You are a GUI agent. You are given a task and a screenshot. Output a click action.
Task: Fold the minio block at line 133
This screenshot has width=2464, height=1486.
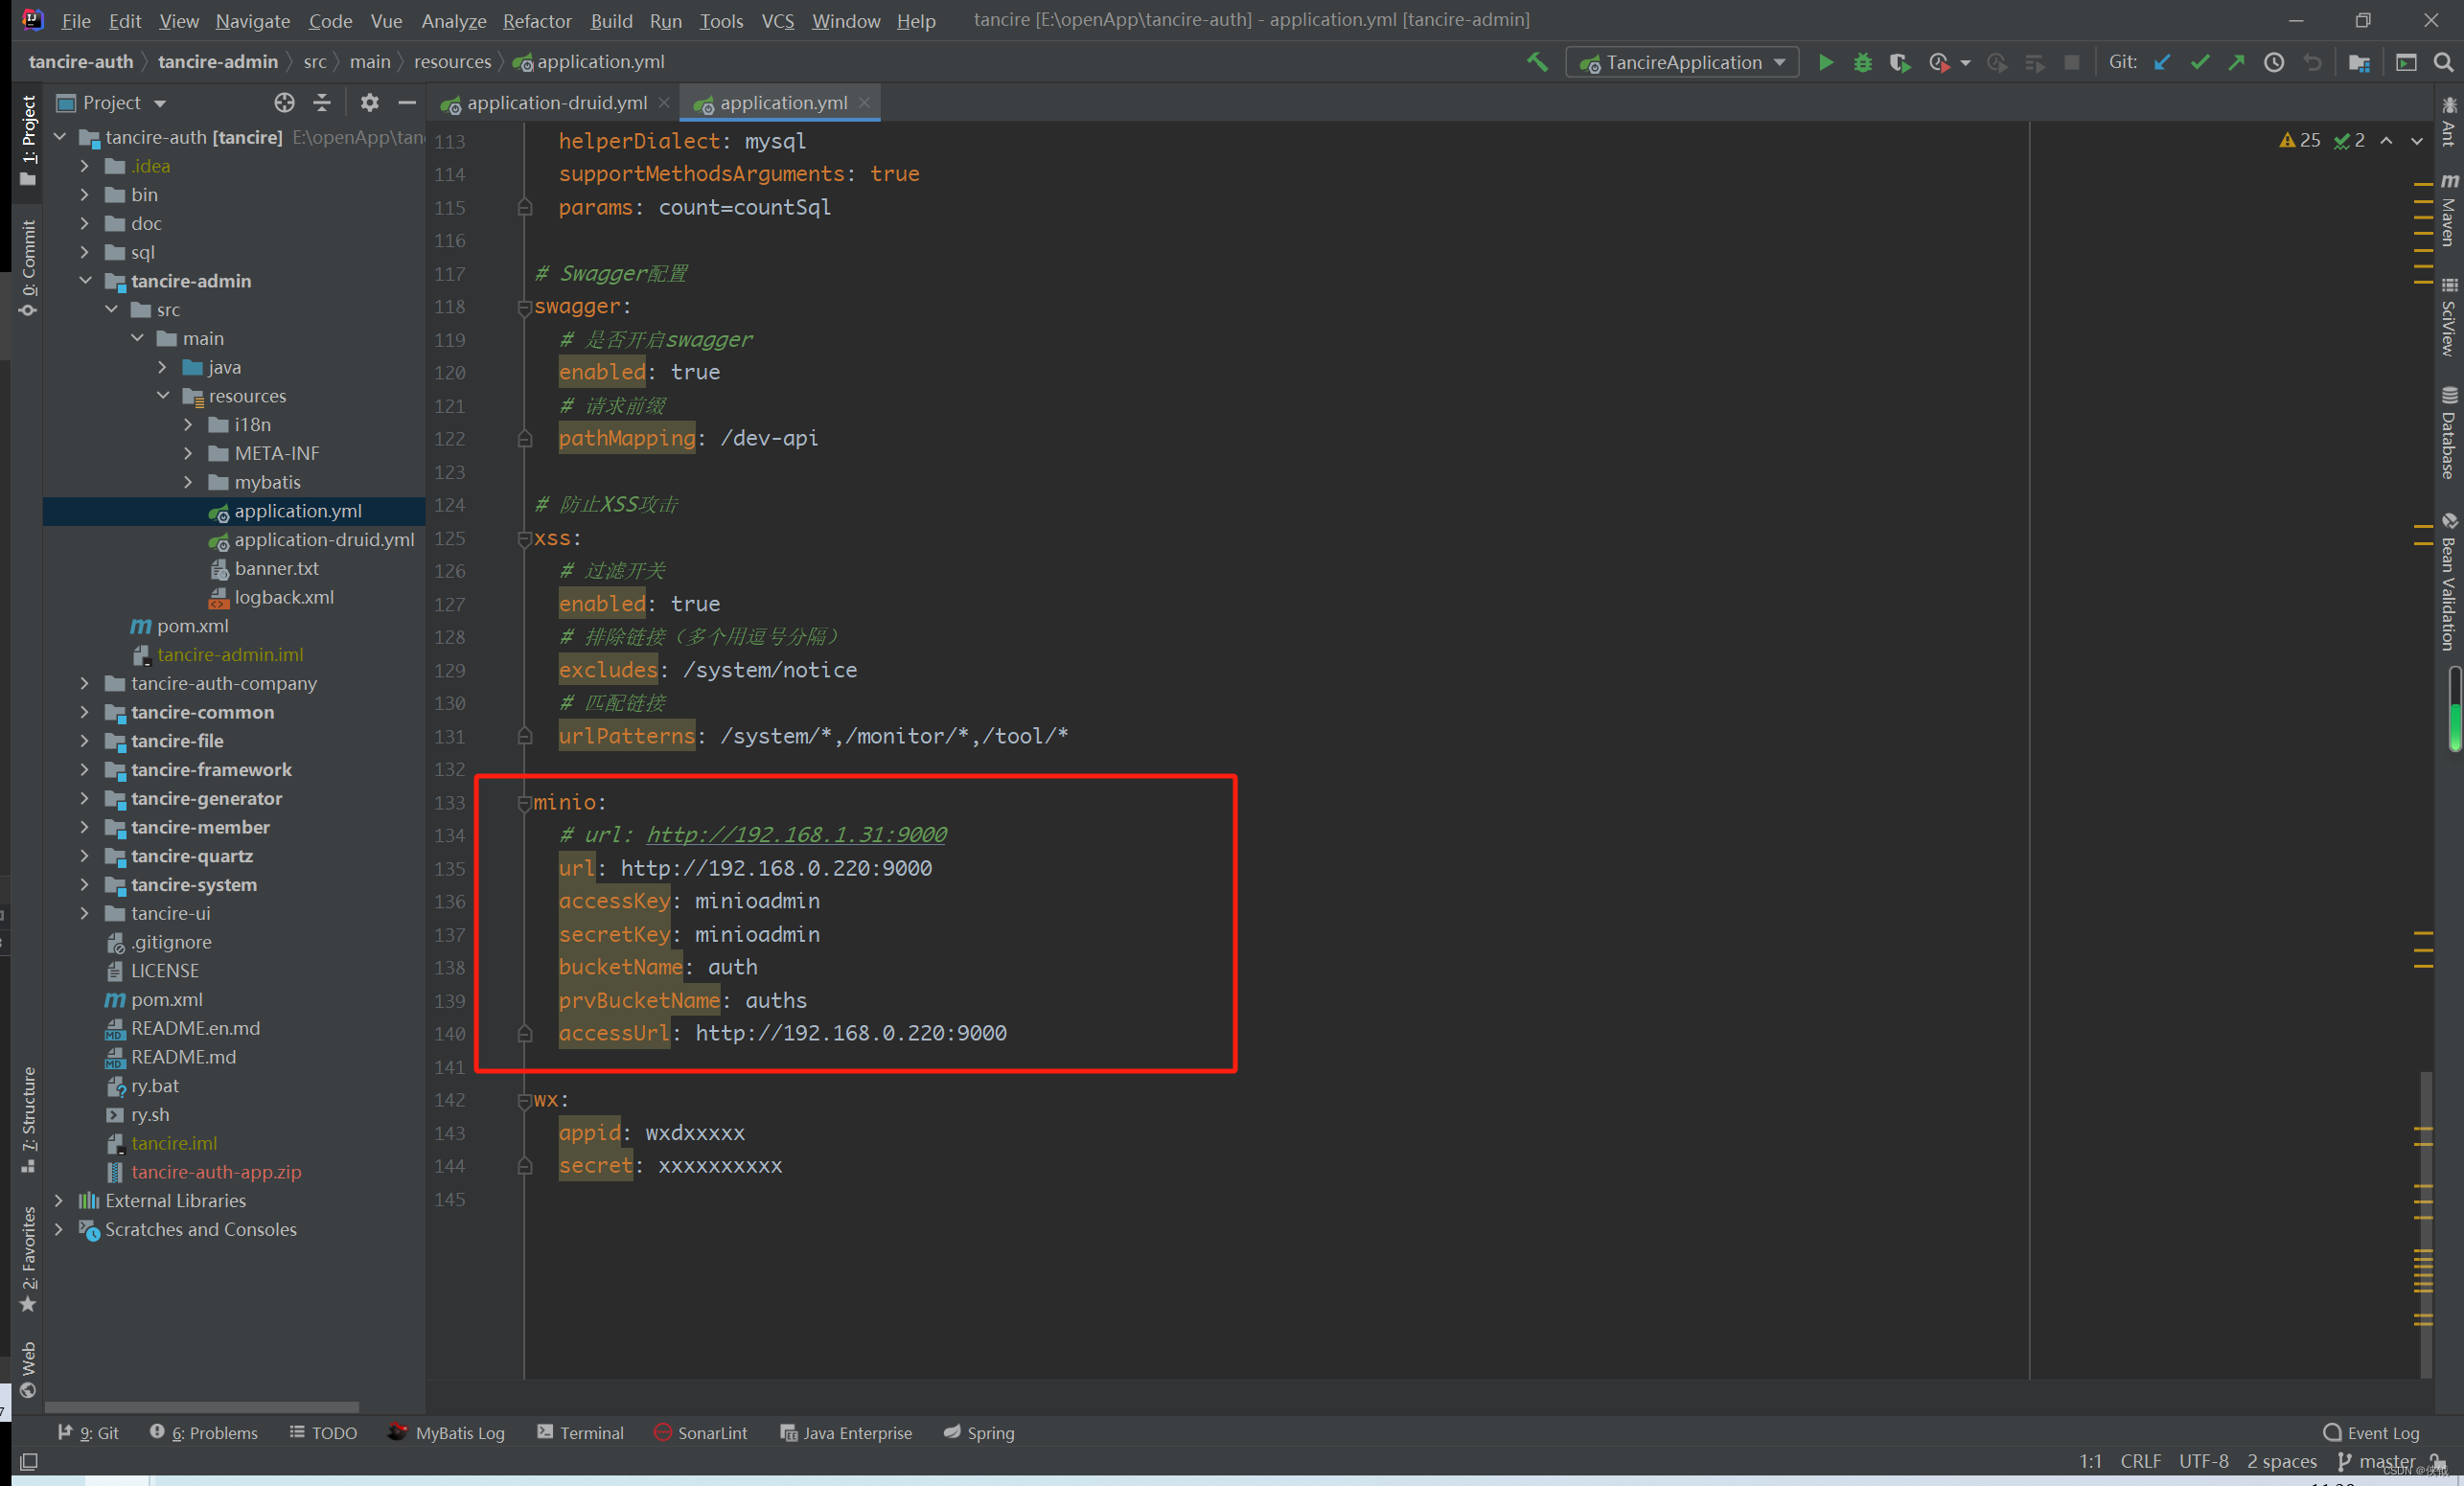(524, 802)
